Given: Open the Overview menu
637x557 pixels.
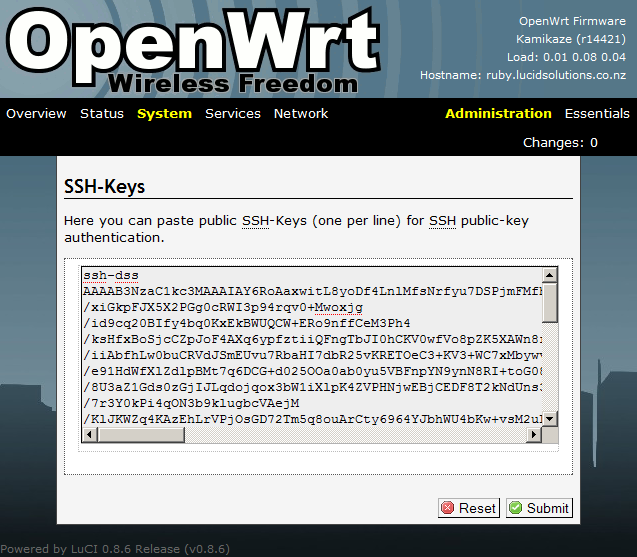Looking at the screenshot, I should pyautogui.click(x=36, y=113).
